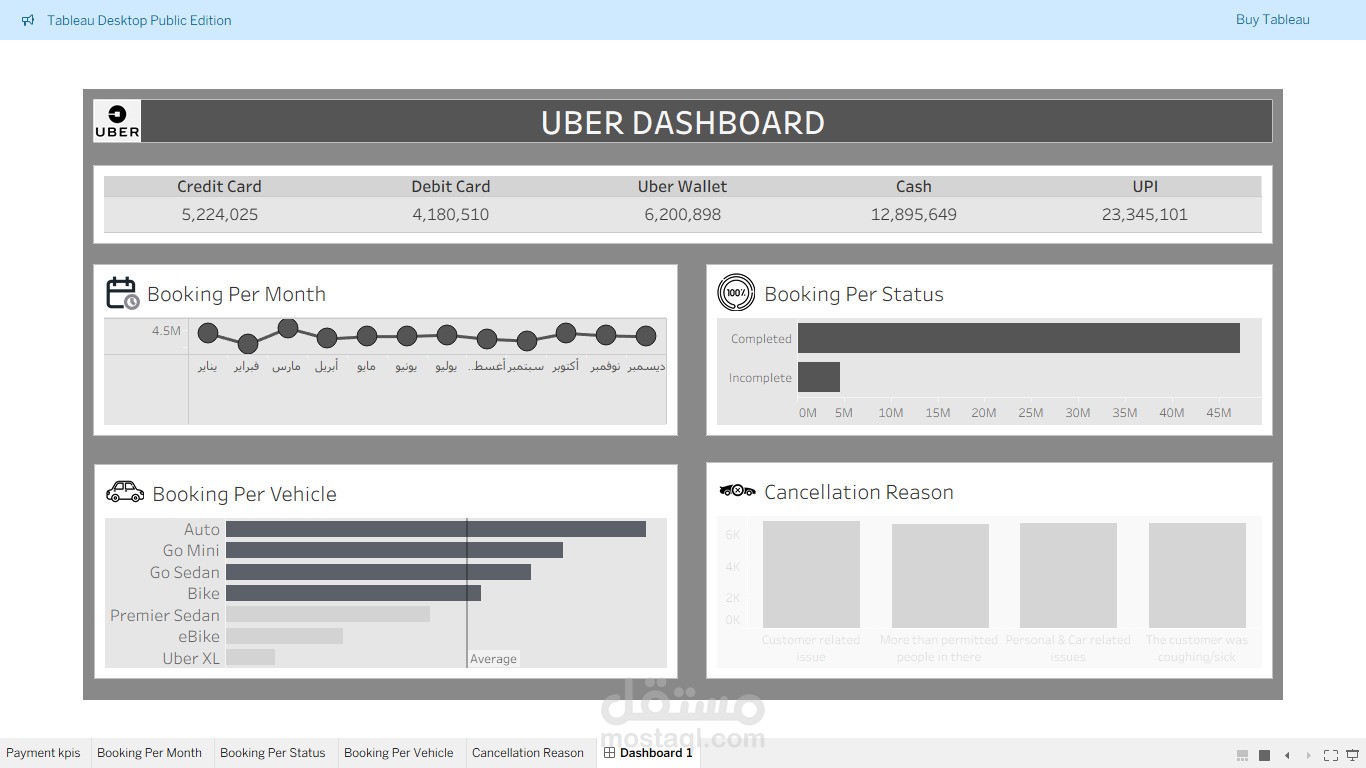This screenshot has width=1366, height=768.
Task: Click the calendar icon beside Booking Per Month
Action: click(x=124, y=292)
